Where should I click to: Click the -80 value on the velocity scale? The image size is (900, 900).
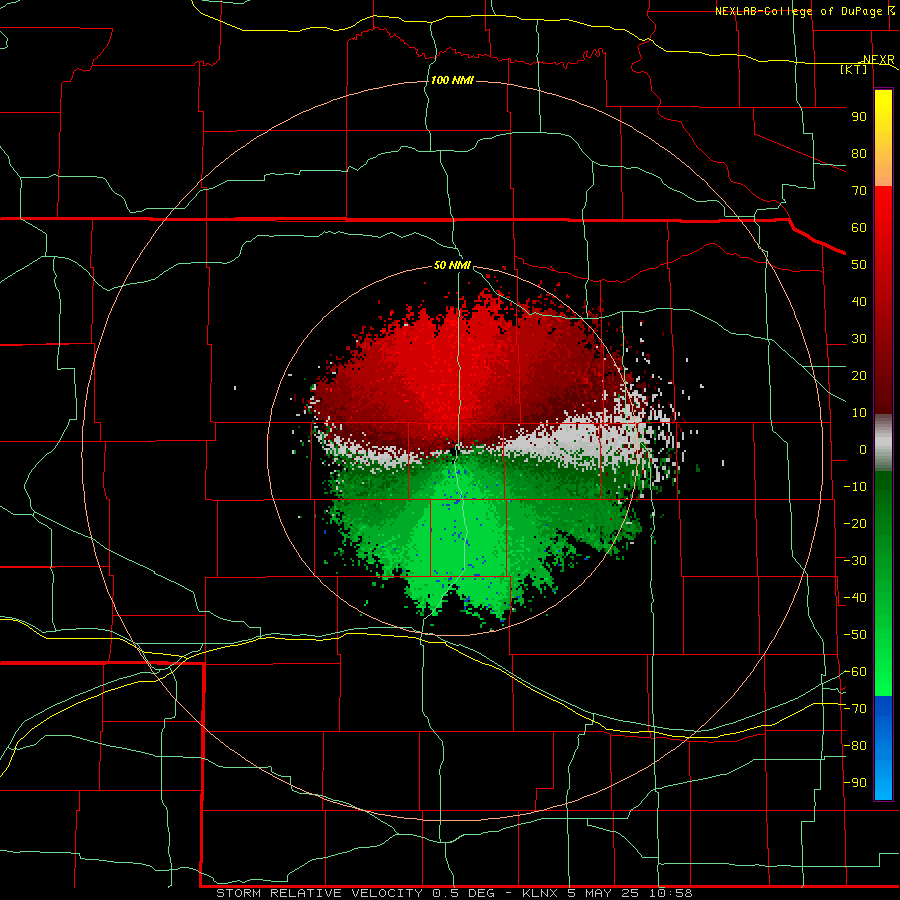(855, 746)
